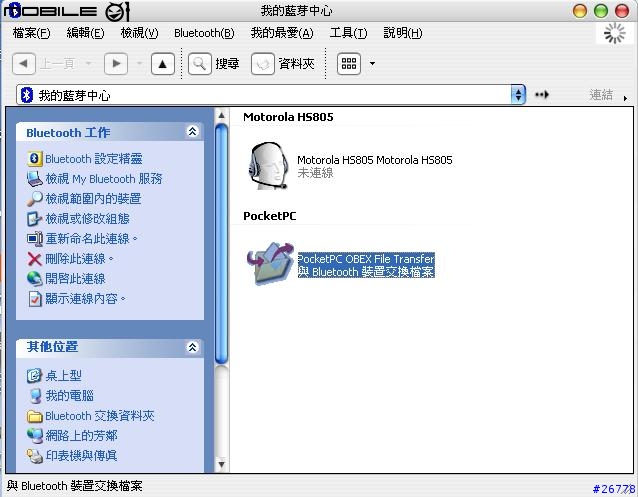Open the 搜尋 search magnifier icon
The image size is (638, 497).
199,63
